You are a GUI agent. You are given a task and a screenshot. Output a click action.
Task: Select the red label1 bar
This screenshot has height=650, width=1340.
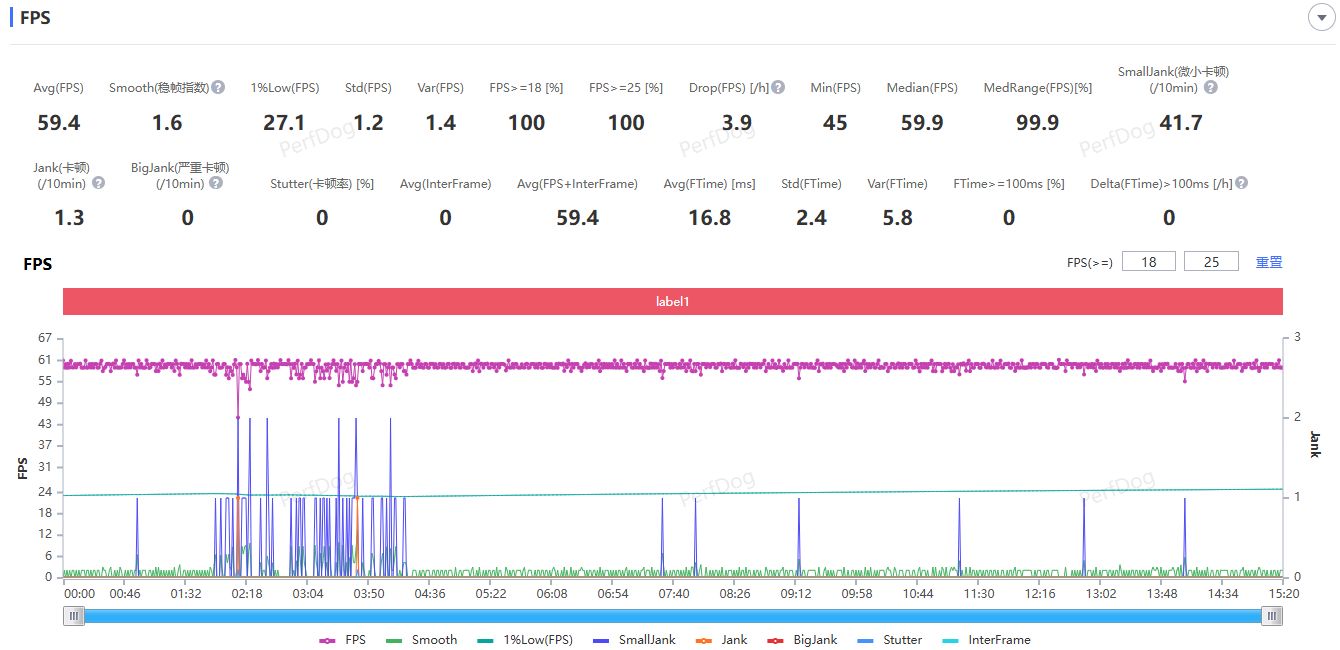673,301
